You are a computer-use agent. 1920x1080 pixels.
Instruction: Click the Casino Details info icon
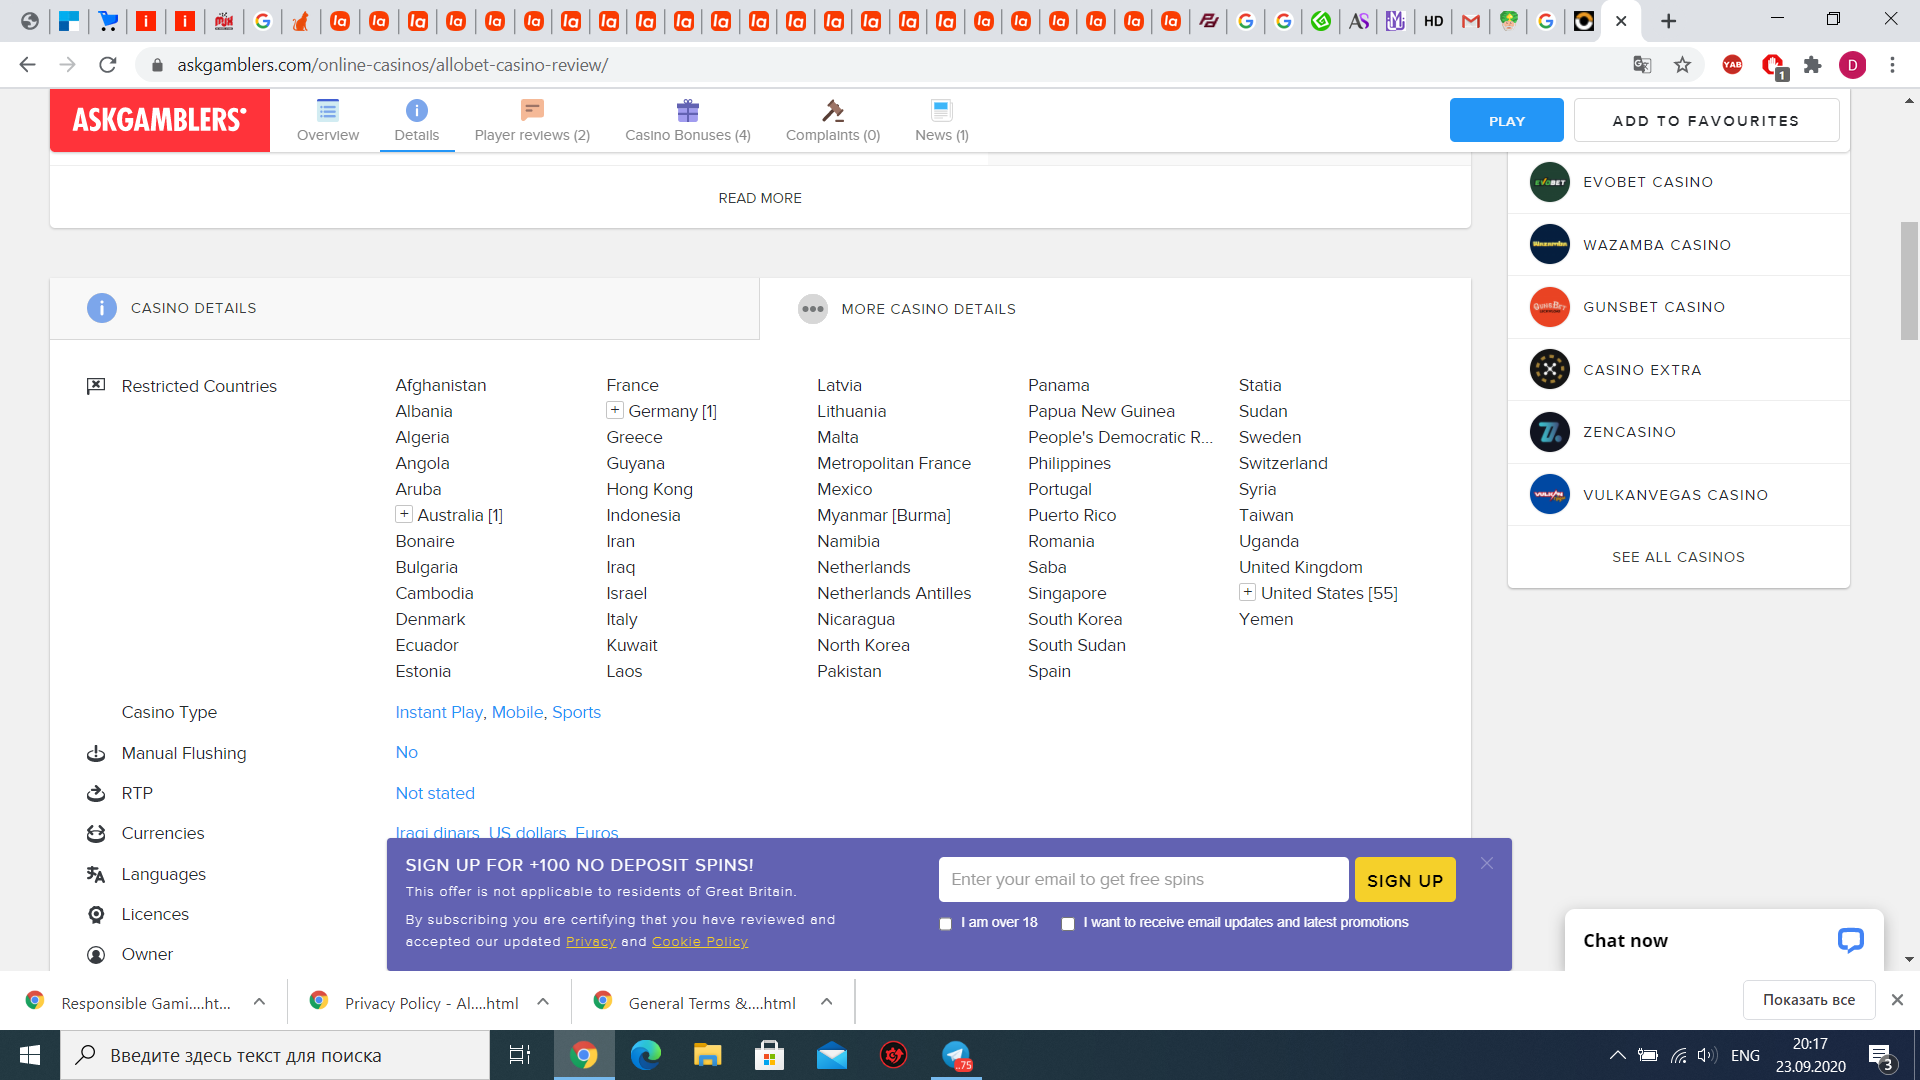click(x=102, y=308)
